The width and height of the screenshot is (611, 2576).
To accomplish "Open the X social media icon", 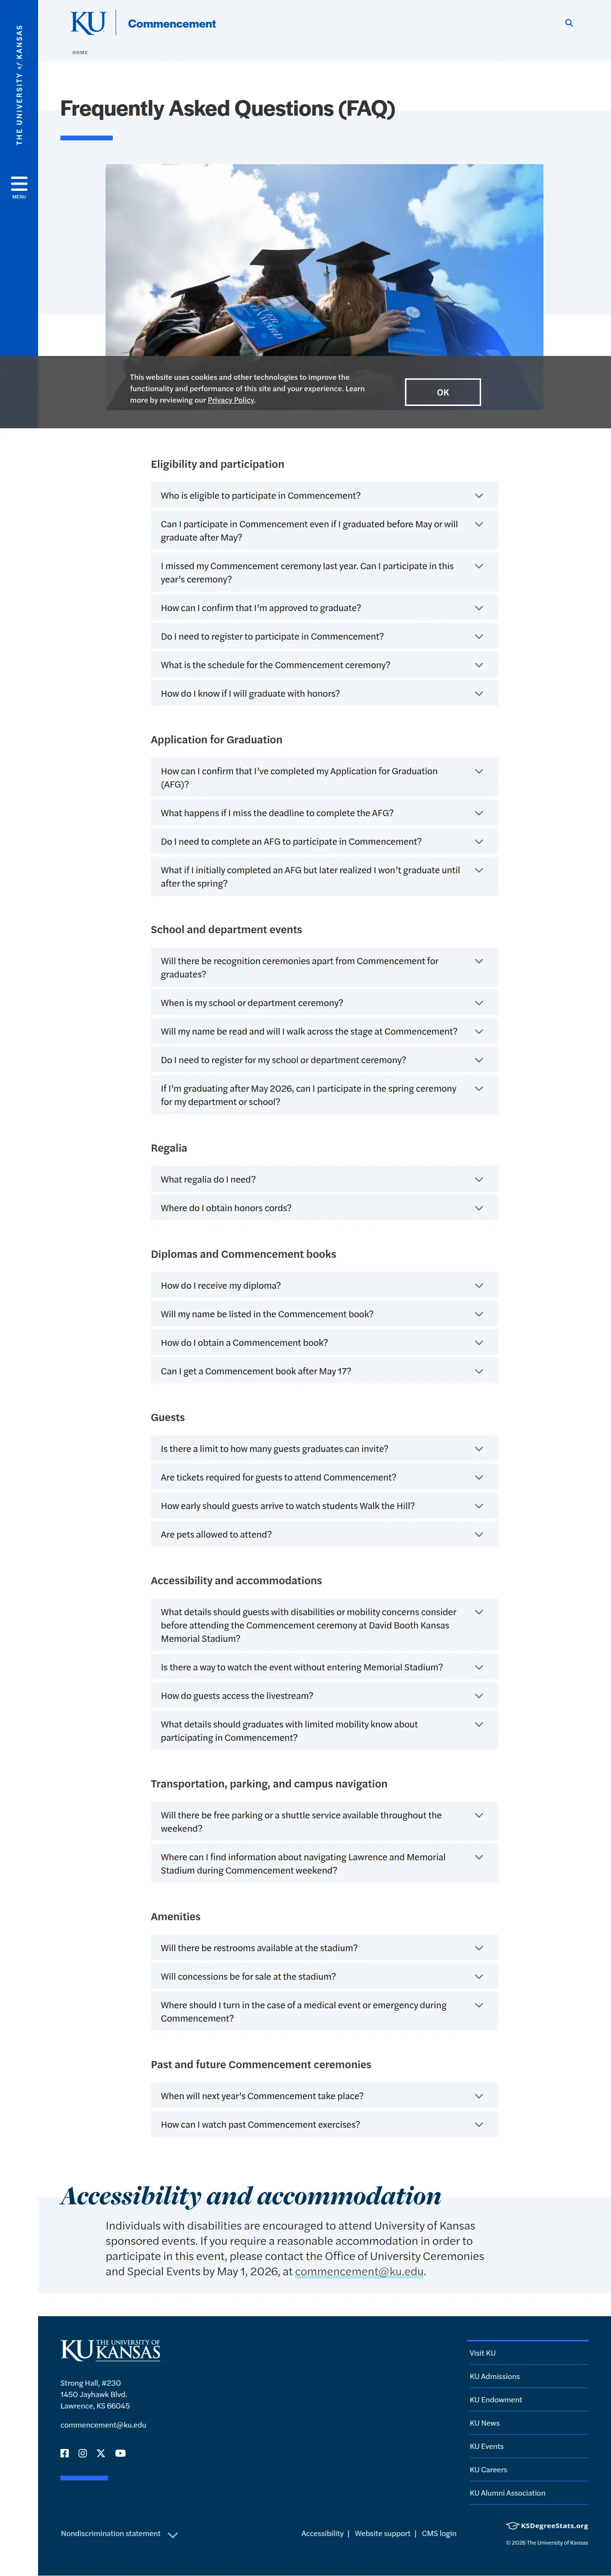I will (101, 2453).
